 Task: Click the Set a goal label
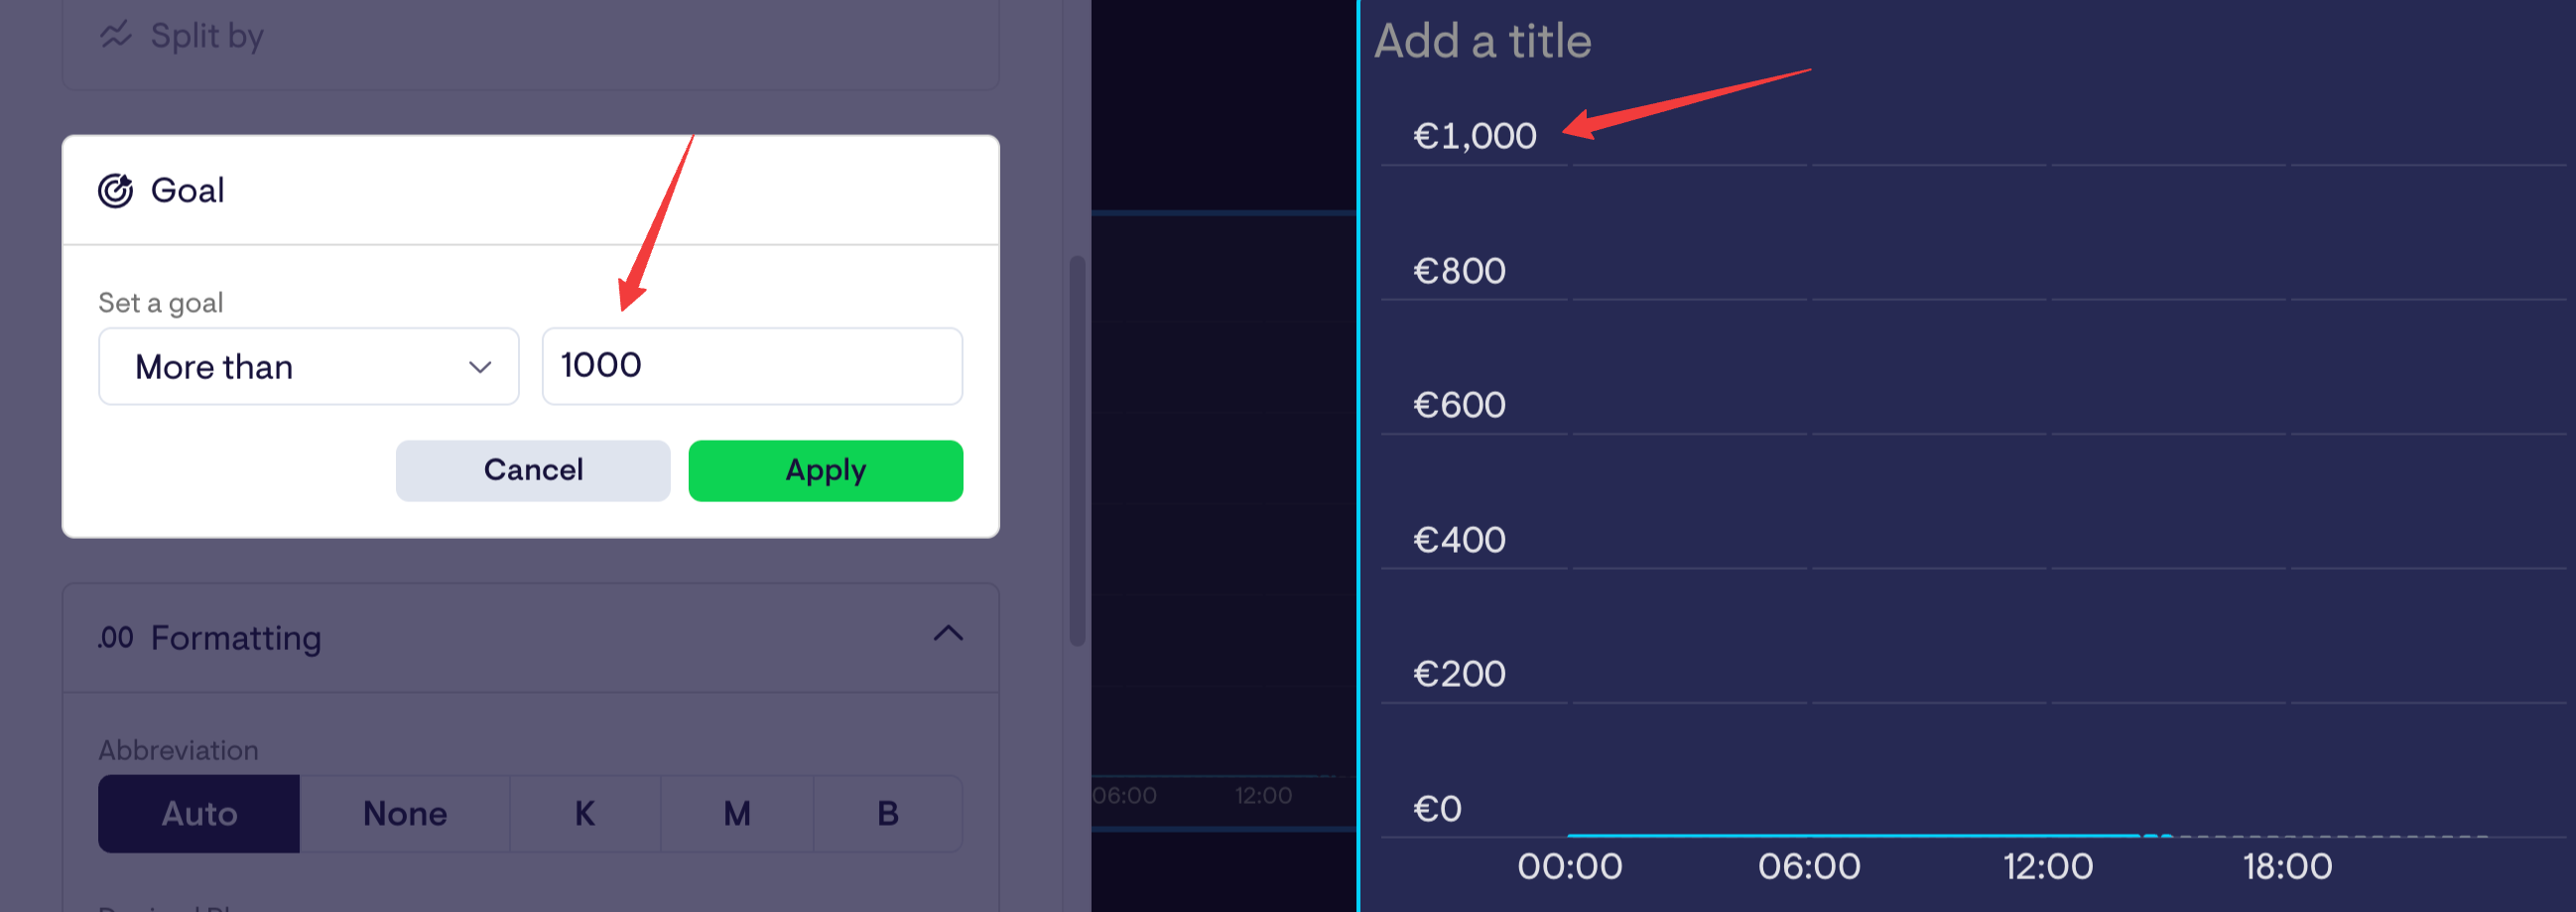click(x=160, y=301)
